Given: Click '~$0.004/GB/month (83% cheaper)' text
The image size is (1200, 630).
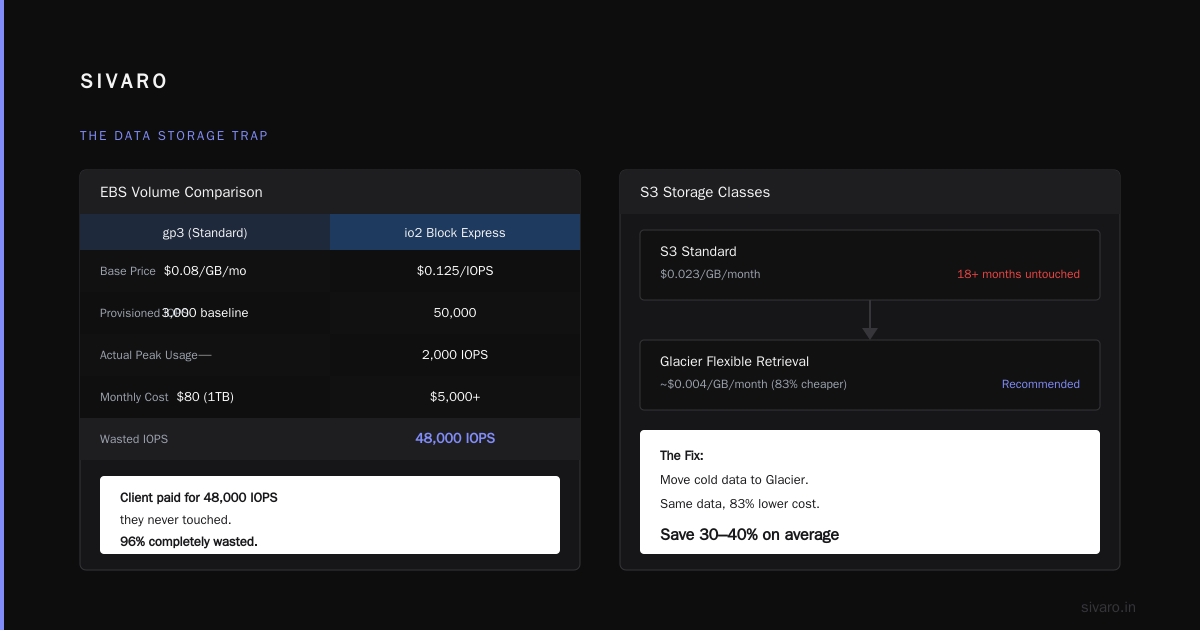Looking at the screenshot, I should point(753,384).
